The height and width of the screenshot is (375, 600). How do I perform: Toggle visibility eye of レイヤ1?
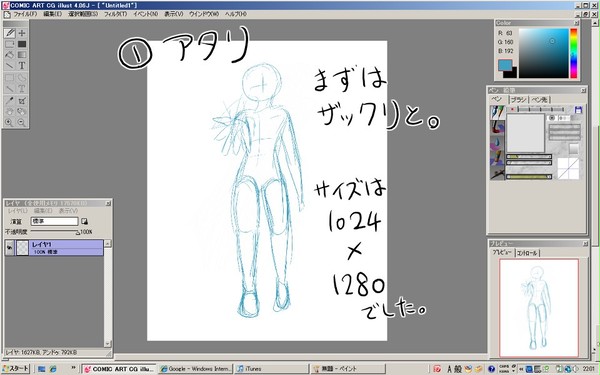[x=10, y=248]
